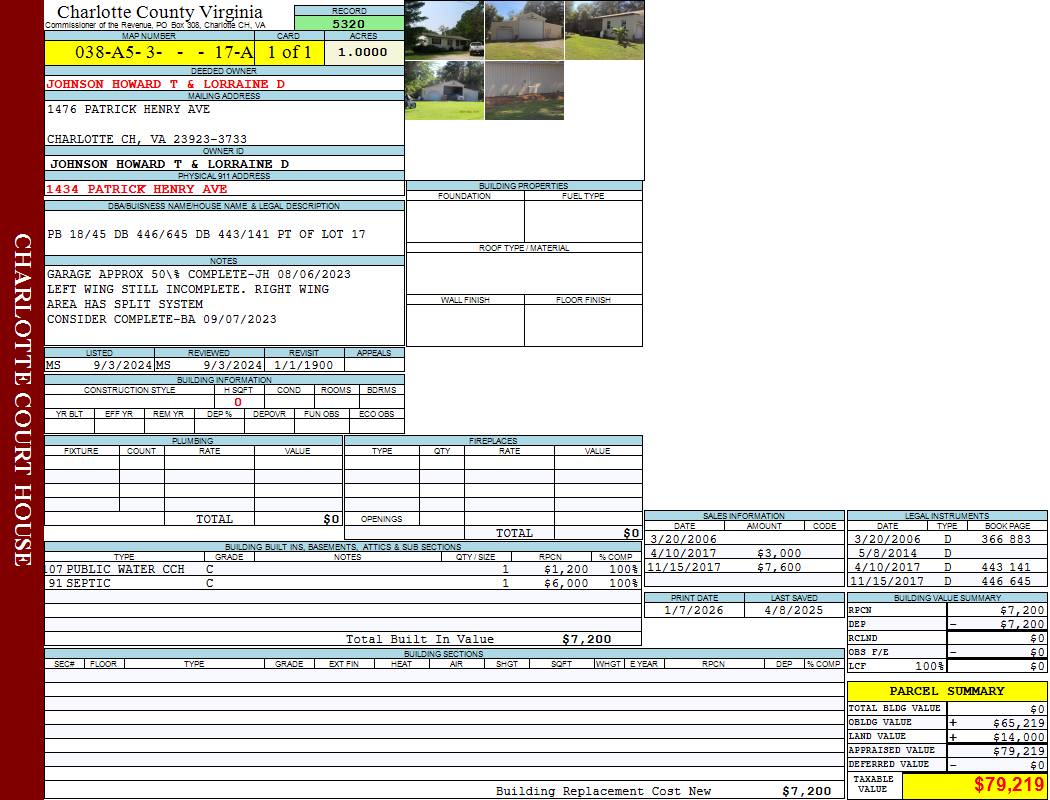Click the side-yard building photo thumbnail
The image size is (1050, 800).
[604, 30]
